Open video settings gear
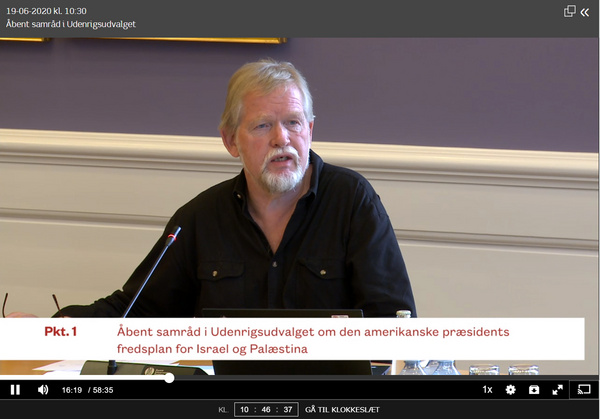600x419 pixels. tap(510, 390)
